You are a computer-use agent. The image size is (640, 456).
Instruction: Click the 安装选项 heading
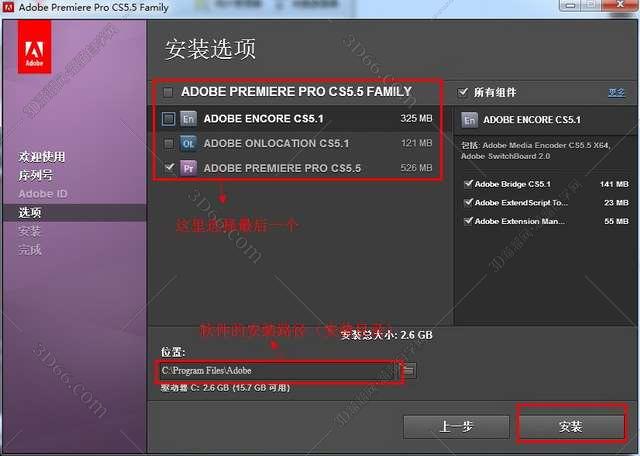tap(210, 49)
